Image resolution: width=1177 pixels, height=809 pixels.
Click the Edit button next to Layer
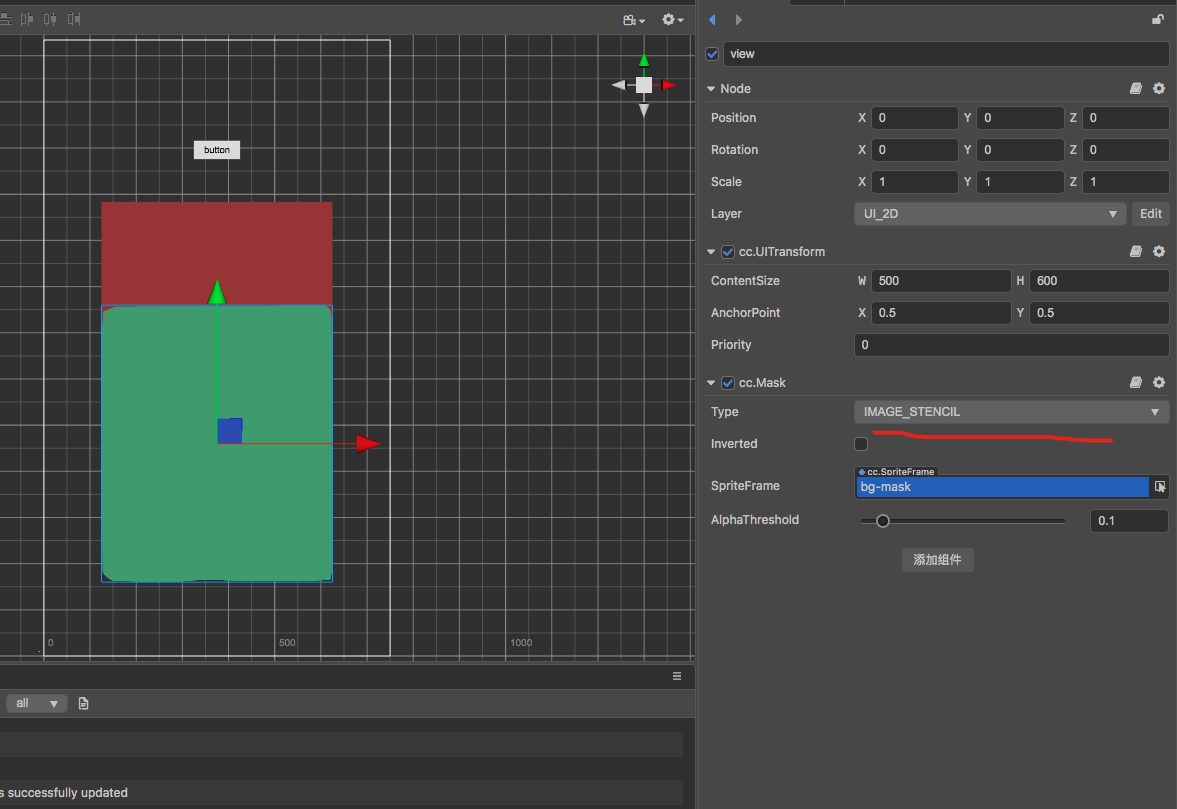(1150, 214)
